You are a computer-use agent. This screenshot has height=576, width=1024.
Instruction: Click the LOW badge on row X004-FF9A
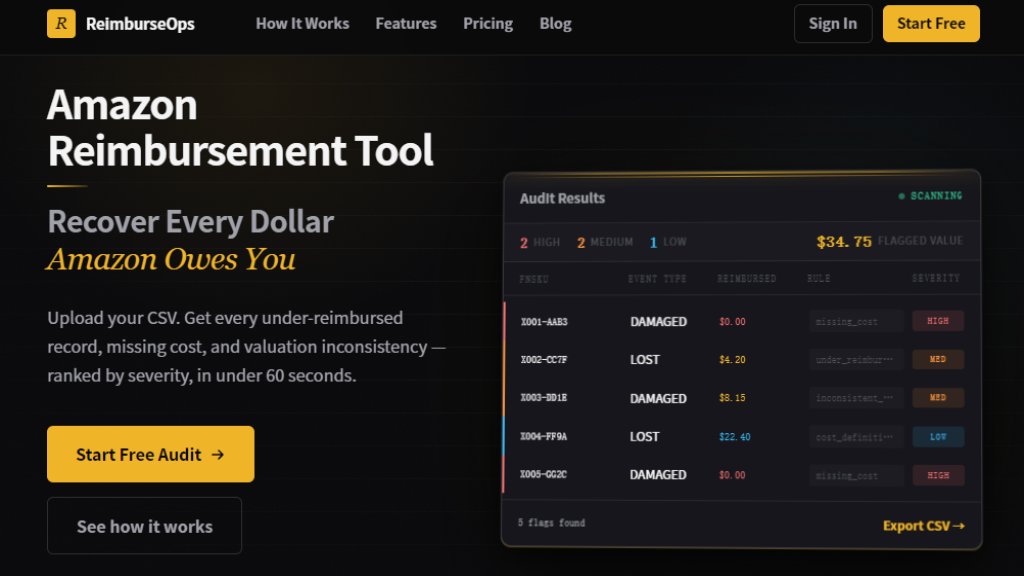[x=938, y=436]
